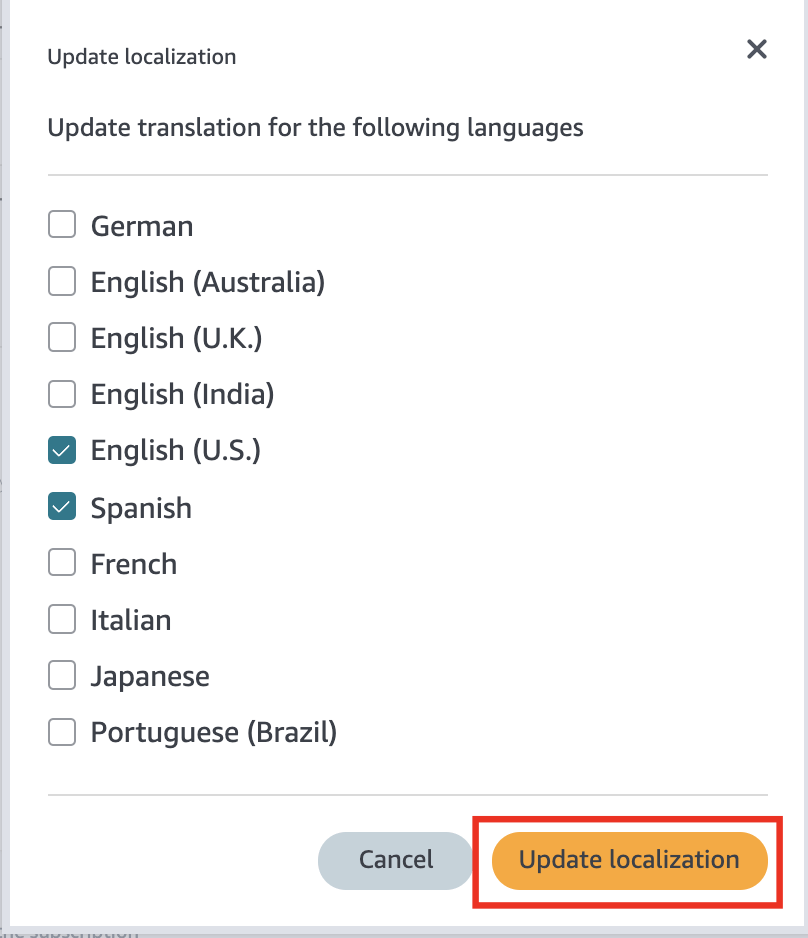Screen dimensions: 808x938
Task: Select the French language label
Action: [133, 563]
